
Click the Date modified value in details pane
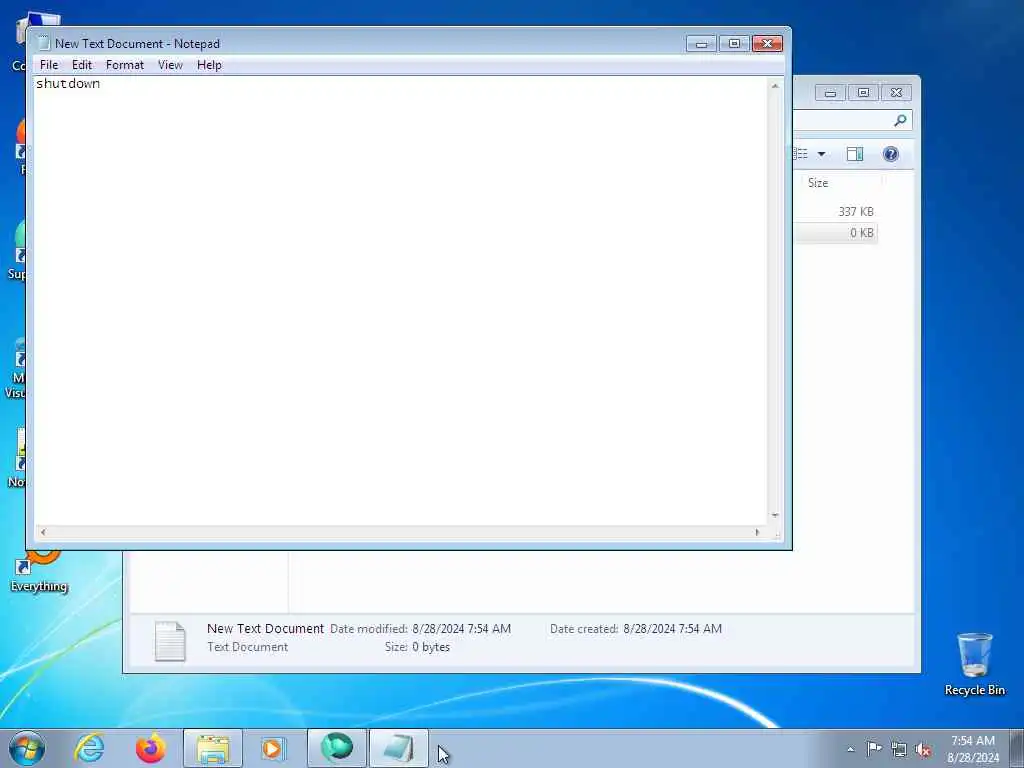tap(462, 629)
